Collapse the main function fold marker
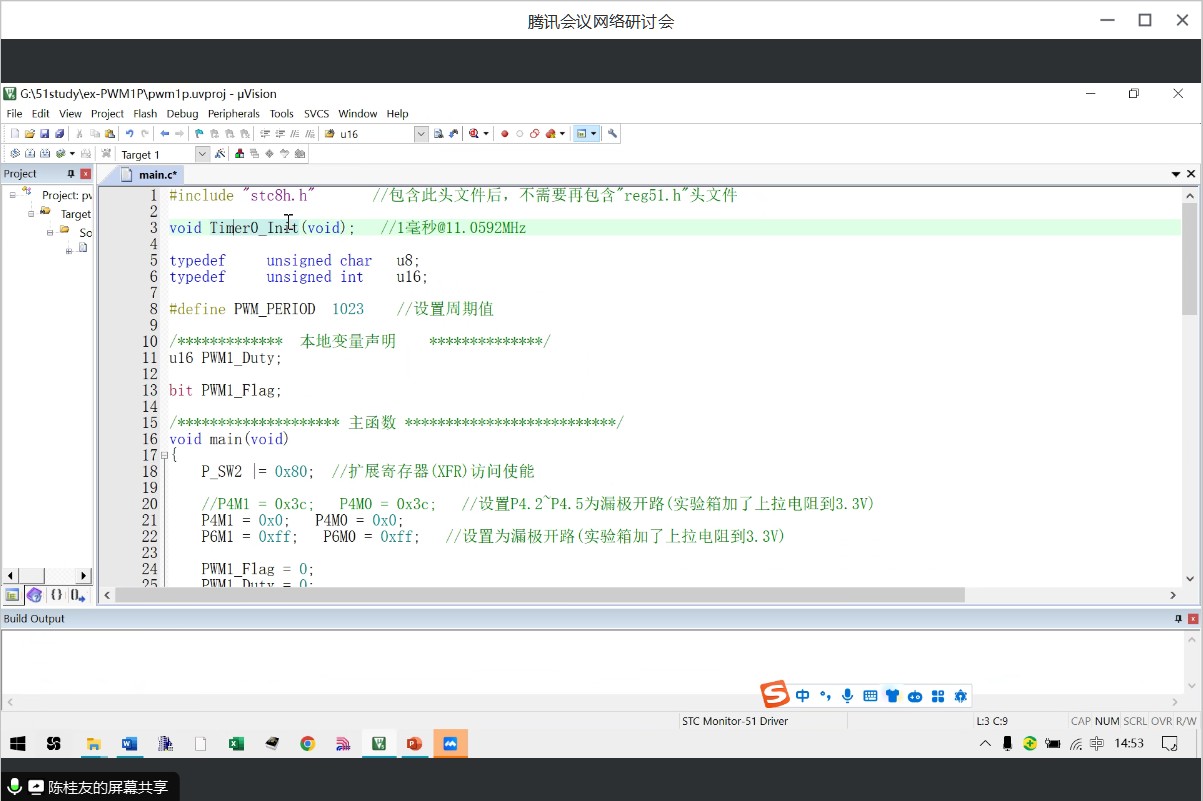This screenshot has width=1203, height=801. 164,456
